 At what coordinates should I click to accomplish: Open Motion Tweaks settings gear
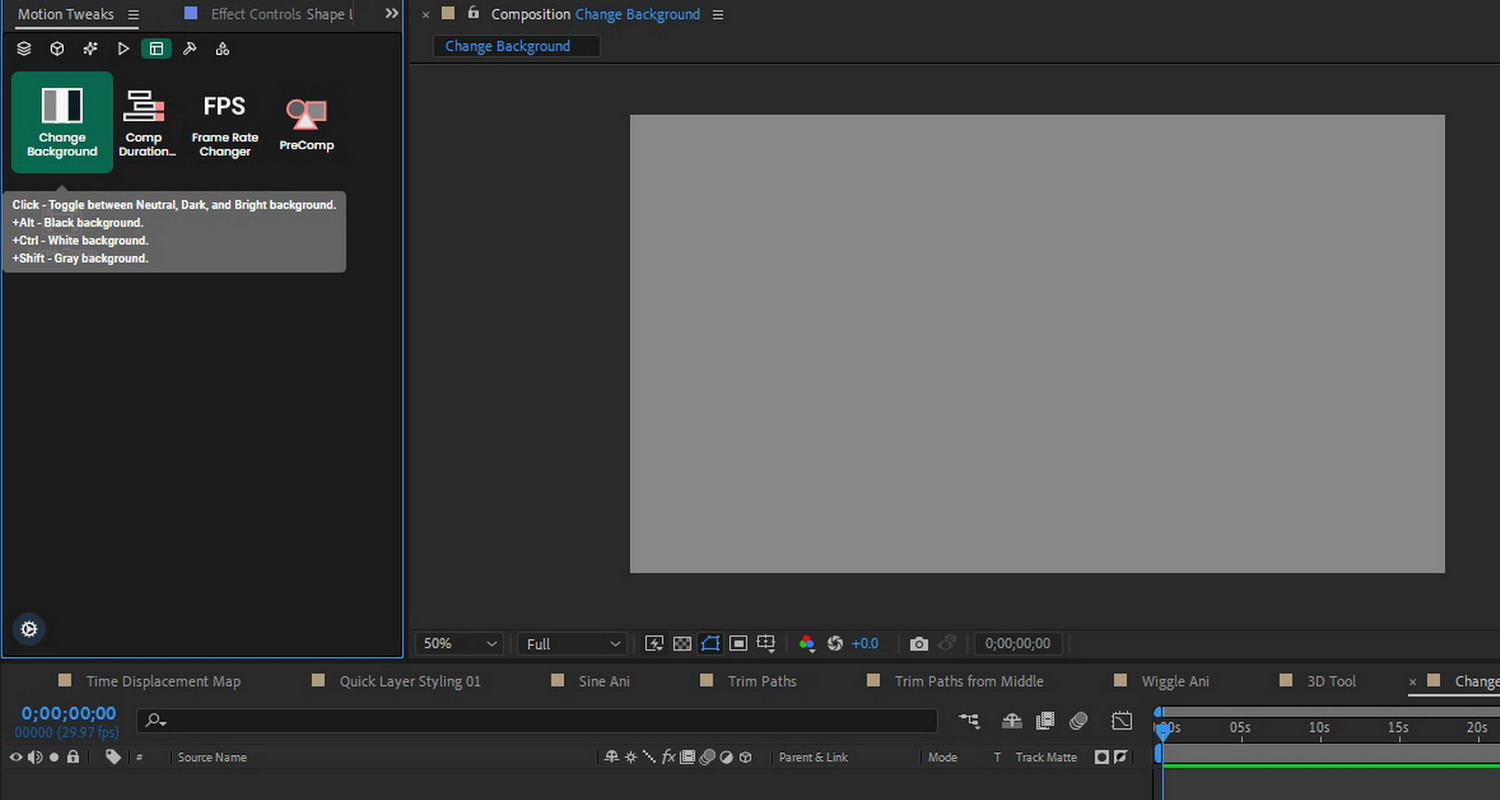click(29, 629)
